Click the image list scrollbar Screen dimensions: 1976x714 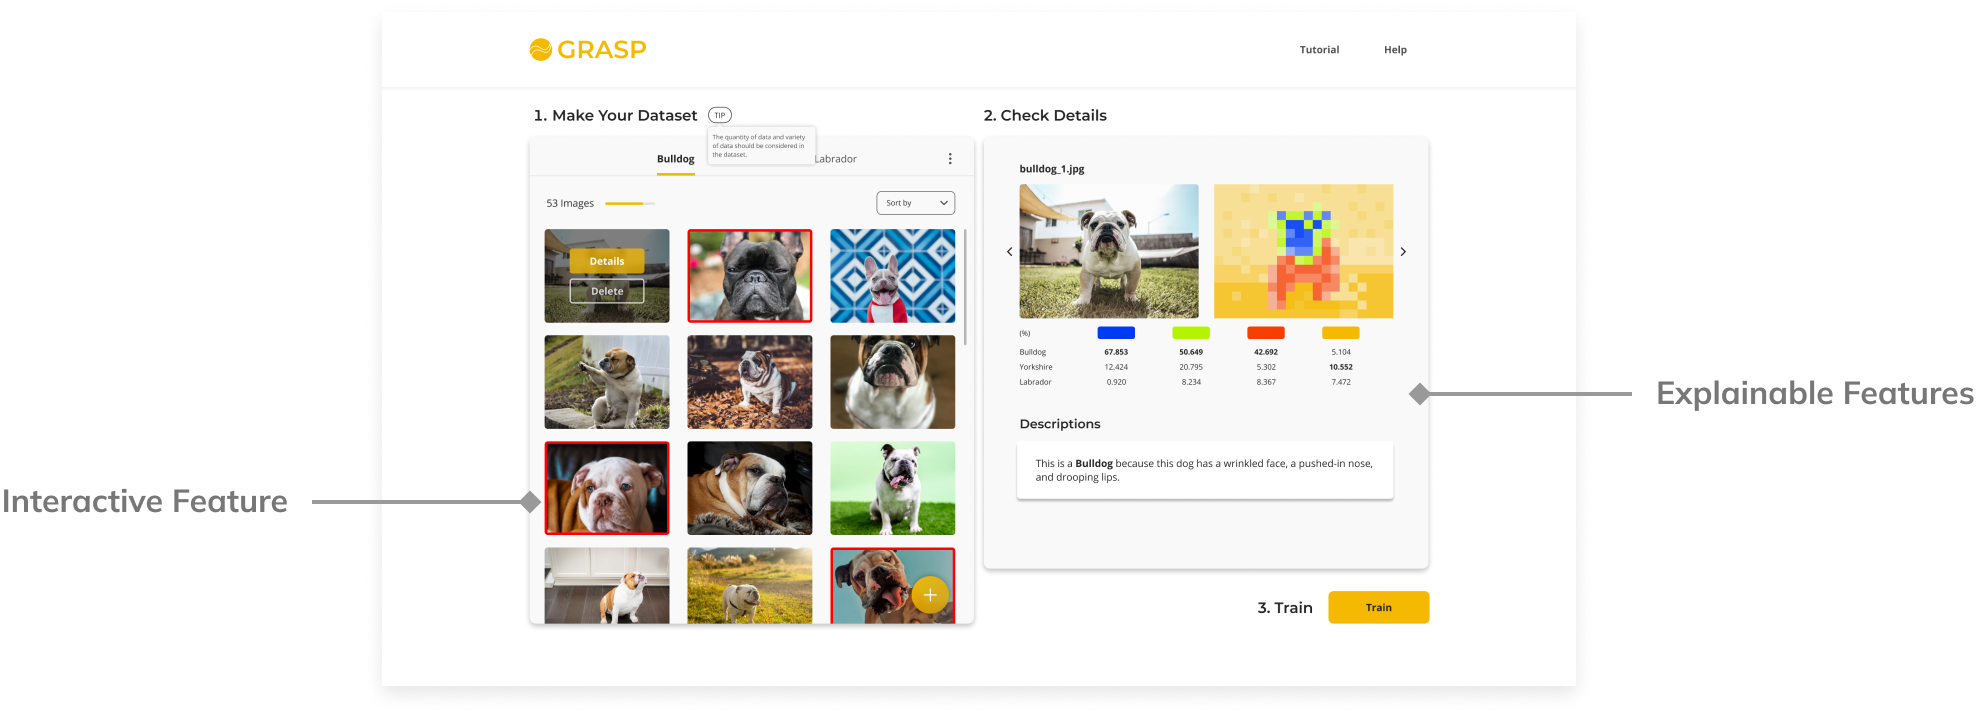[x=965, y=287]
